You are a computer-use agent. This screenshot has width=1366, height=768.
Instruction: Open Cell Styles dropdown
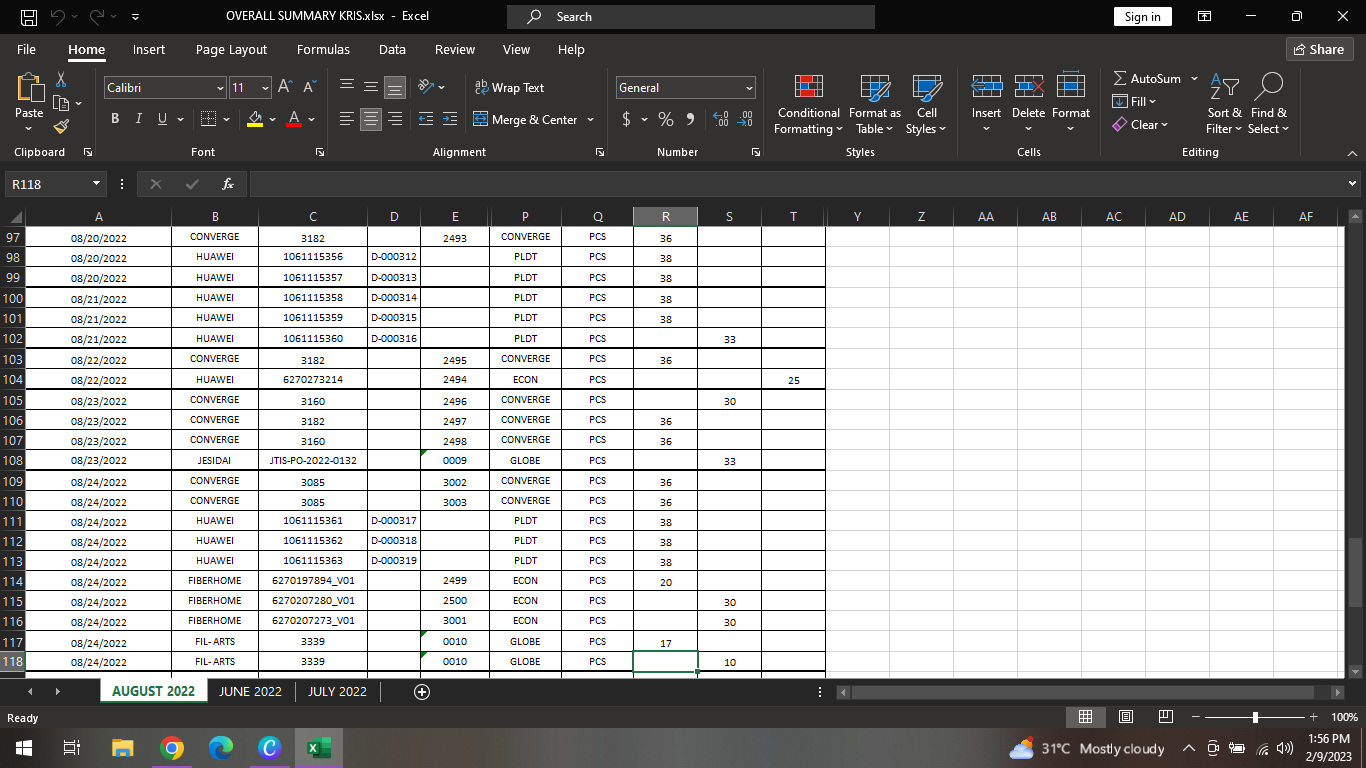tap(927, 104)
